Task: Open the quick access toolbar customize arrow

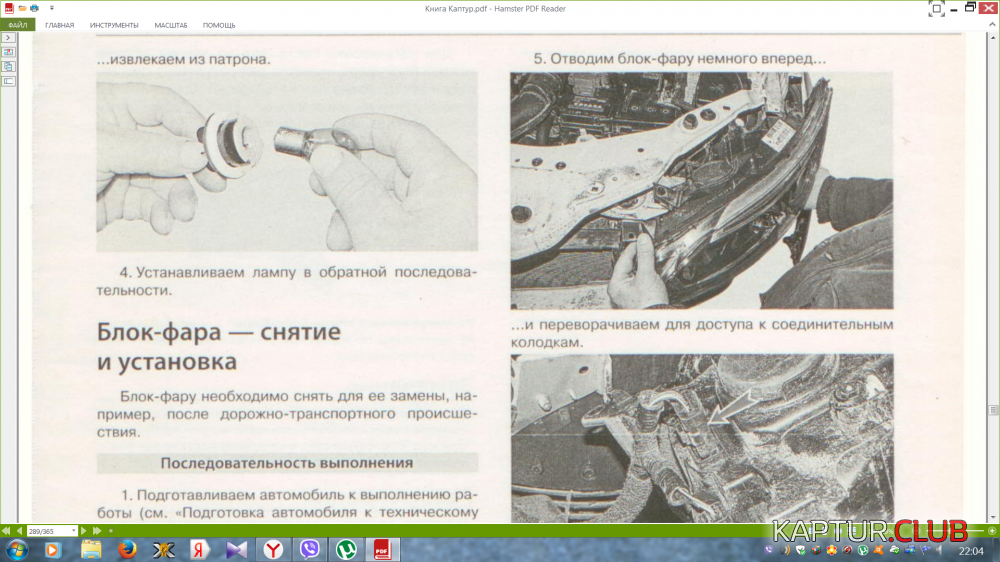Action: point(52,8)
